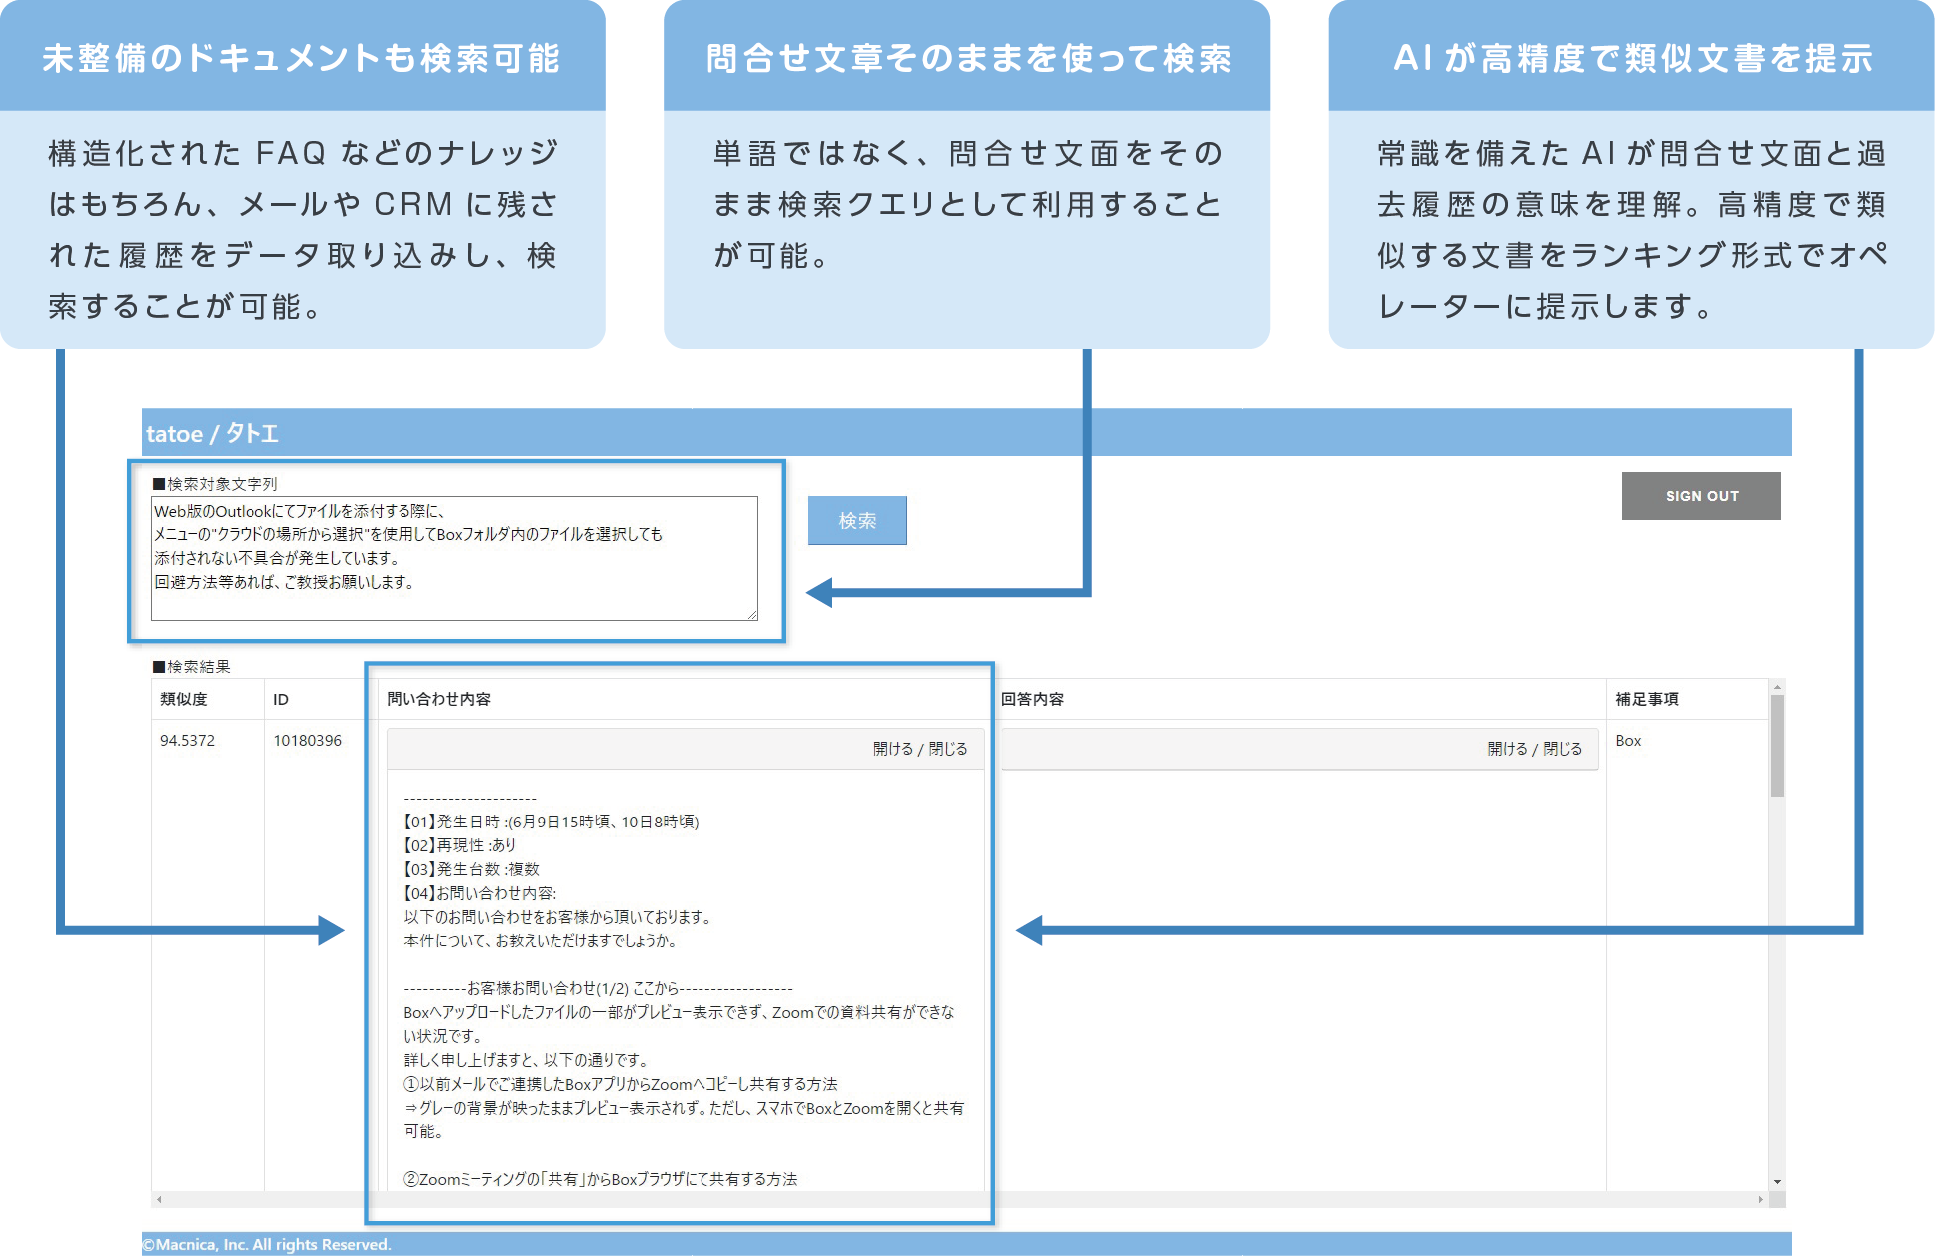The width and height of the screenshot is (1935, 1256).
Task: Click the heading 問合せ文章そのままを使って検索
Action: (x=968, y=58)
